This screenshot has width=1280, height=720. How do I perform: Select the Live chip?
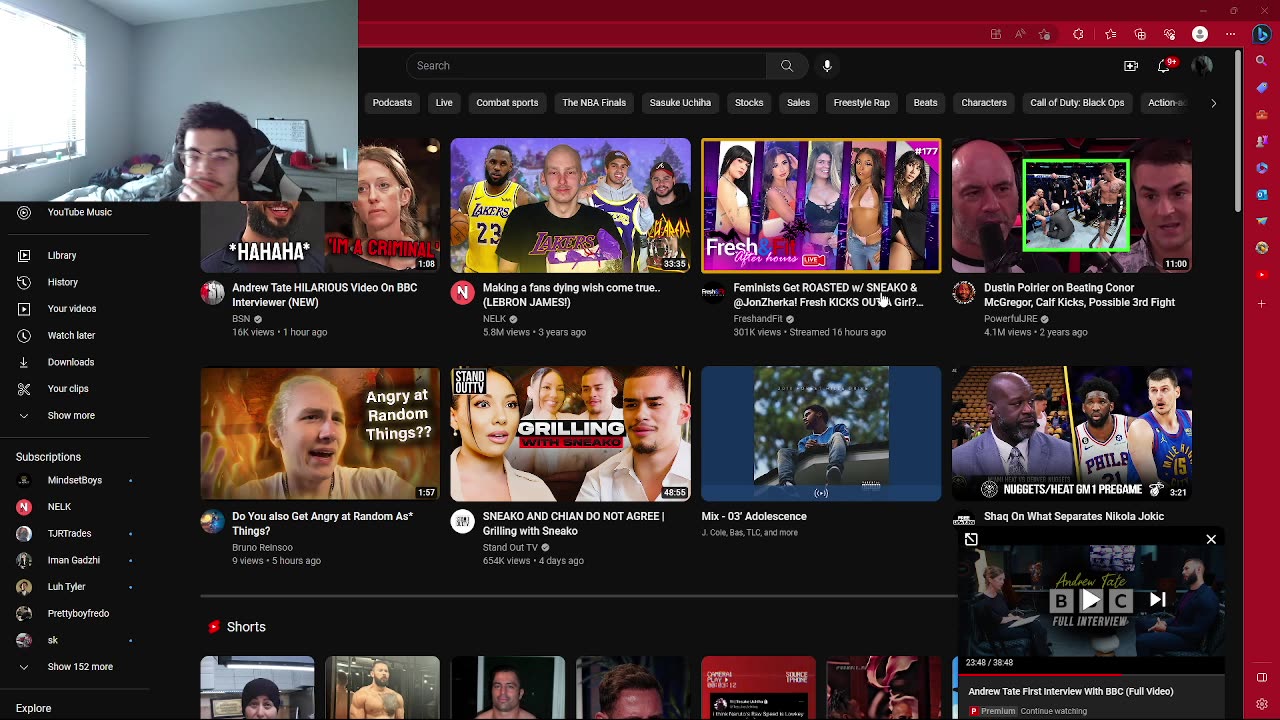click(x=444, y=103)
